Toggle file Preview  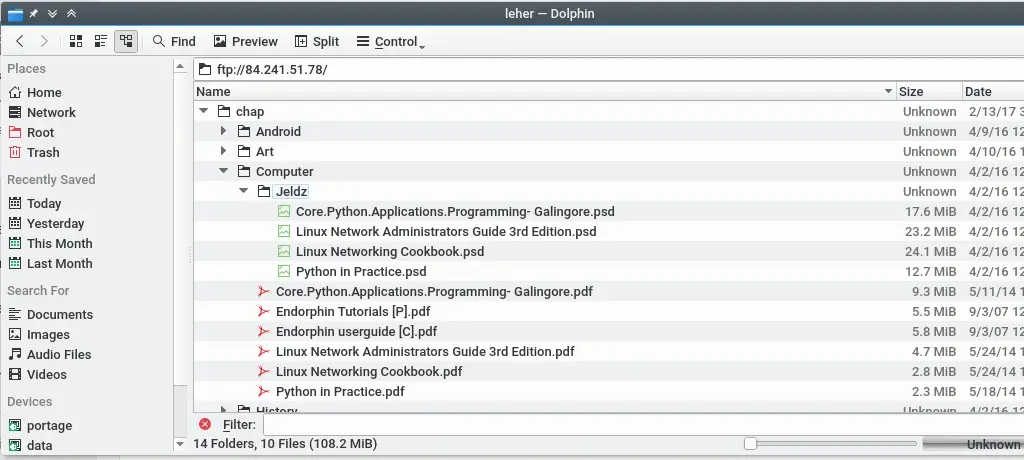(x=246, y=41)
